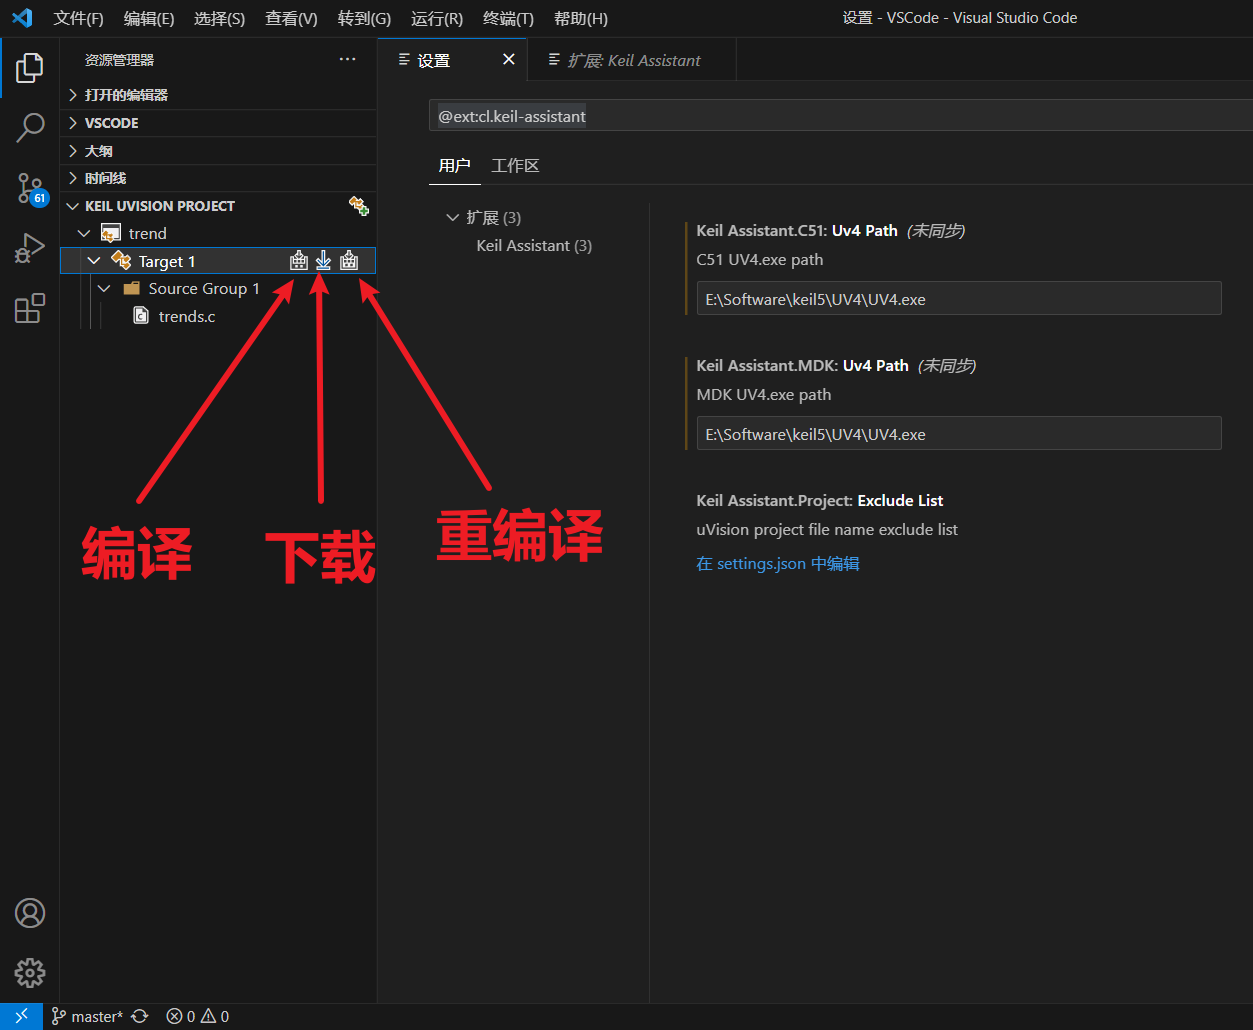Open the 运行(R) menu
Viewport: 1253px width, 1030px height.
(437, 18)
